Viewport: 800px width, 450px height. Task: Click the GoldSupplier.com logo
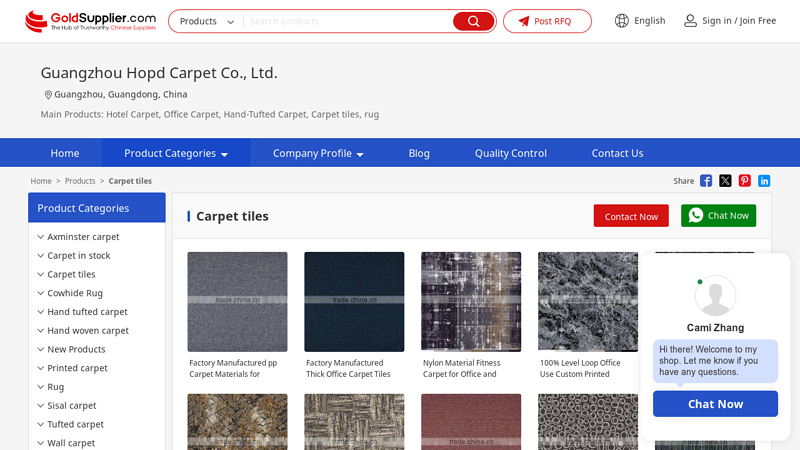coord(90,21)
